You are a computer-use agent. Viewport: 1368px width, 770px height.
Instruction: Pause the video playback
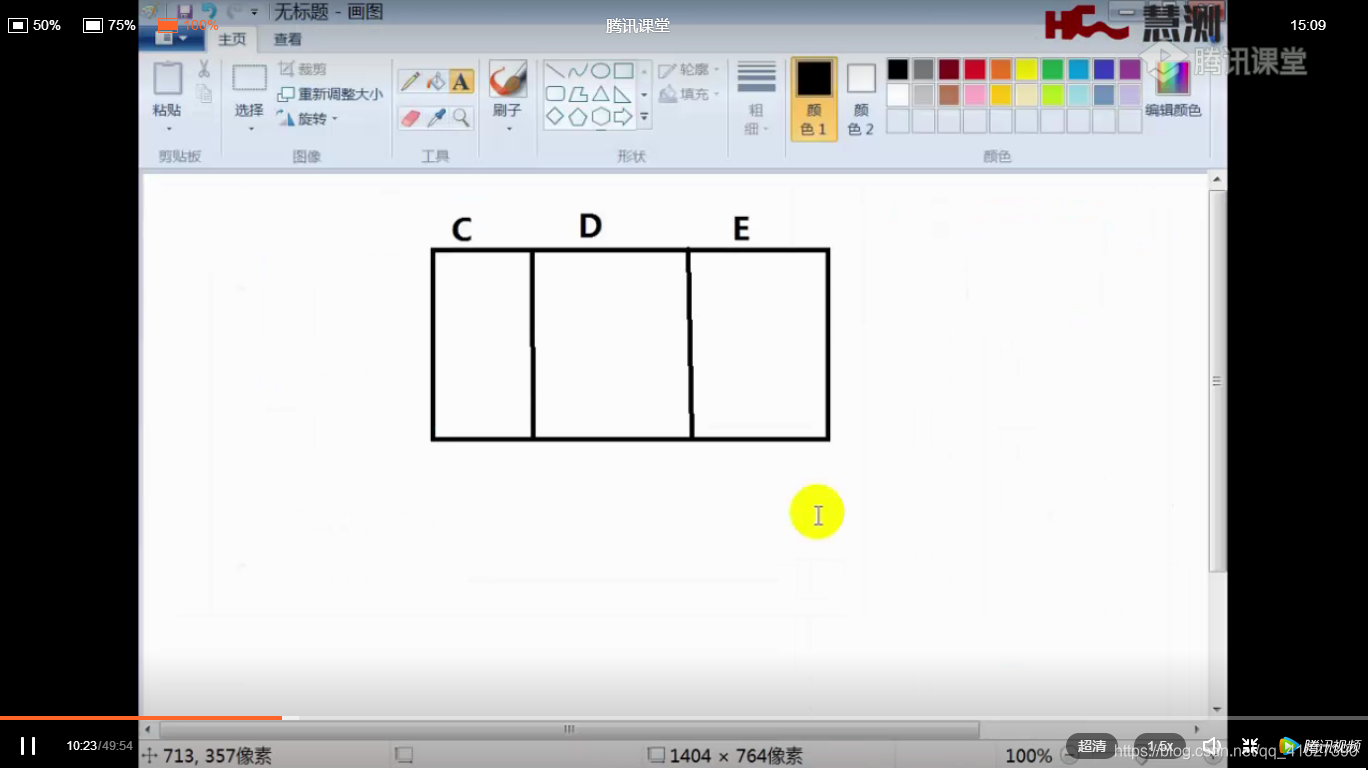point(27,745)
